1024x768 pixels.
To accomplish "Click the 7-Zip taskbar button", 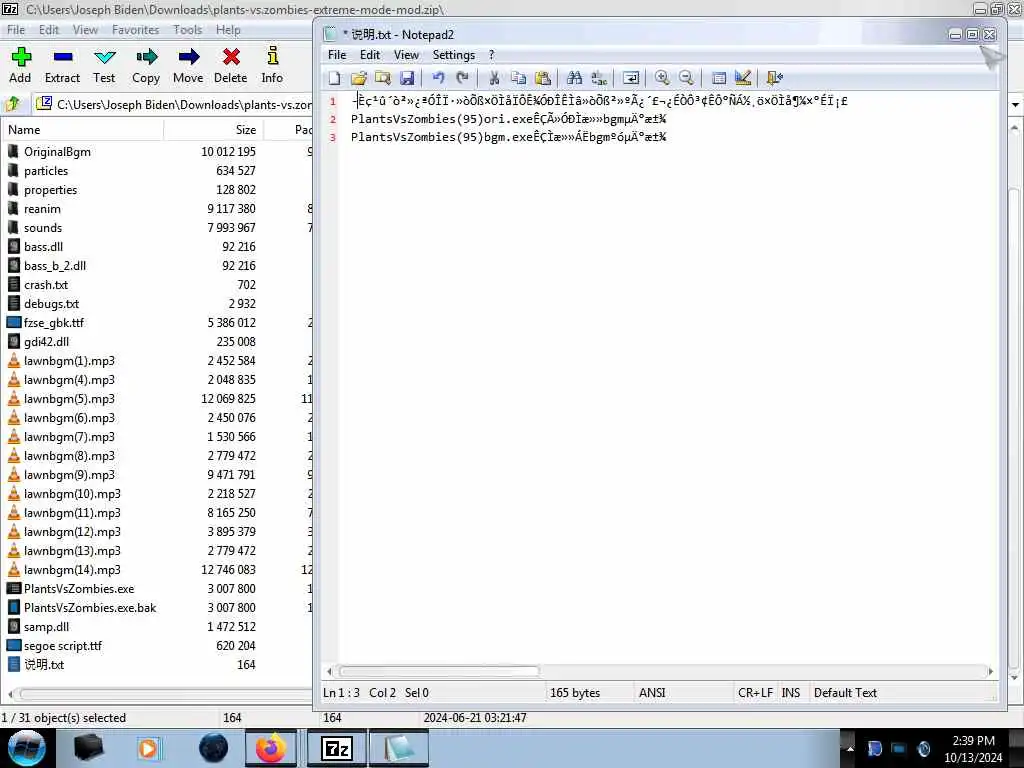I will [337, 748].
